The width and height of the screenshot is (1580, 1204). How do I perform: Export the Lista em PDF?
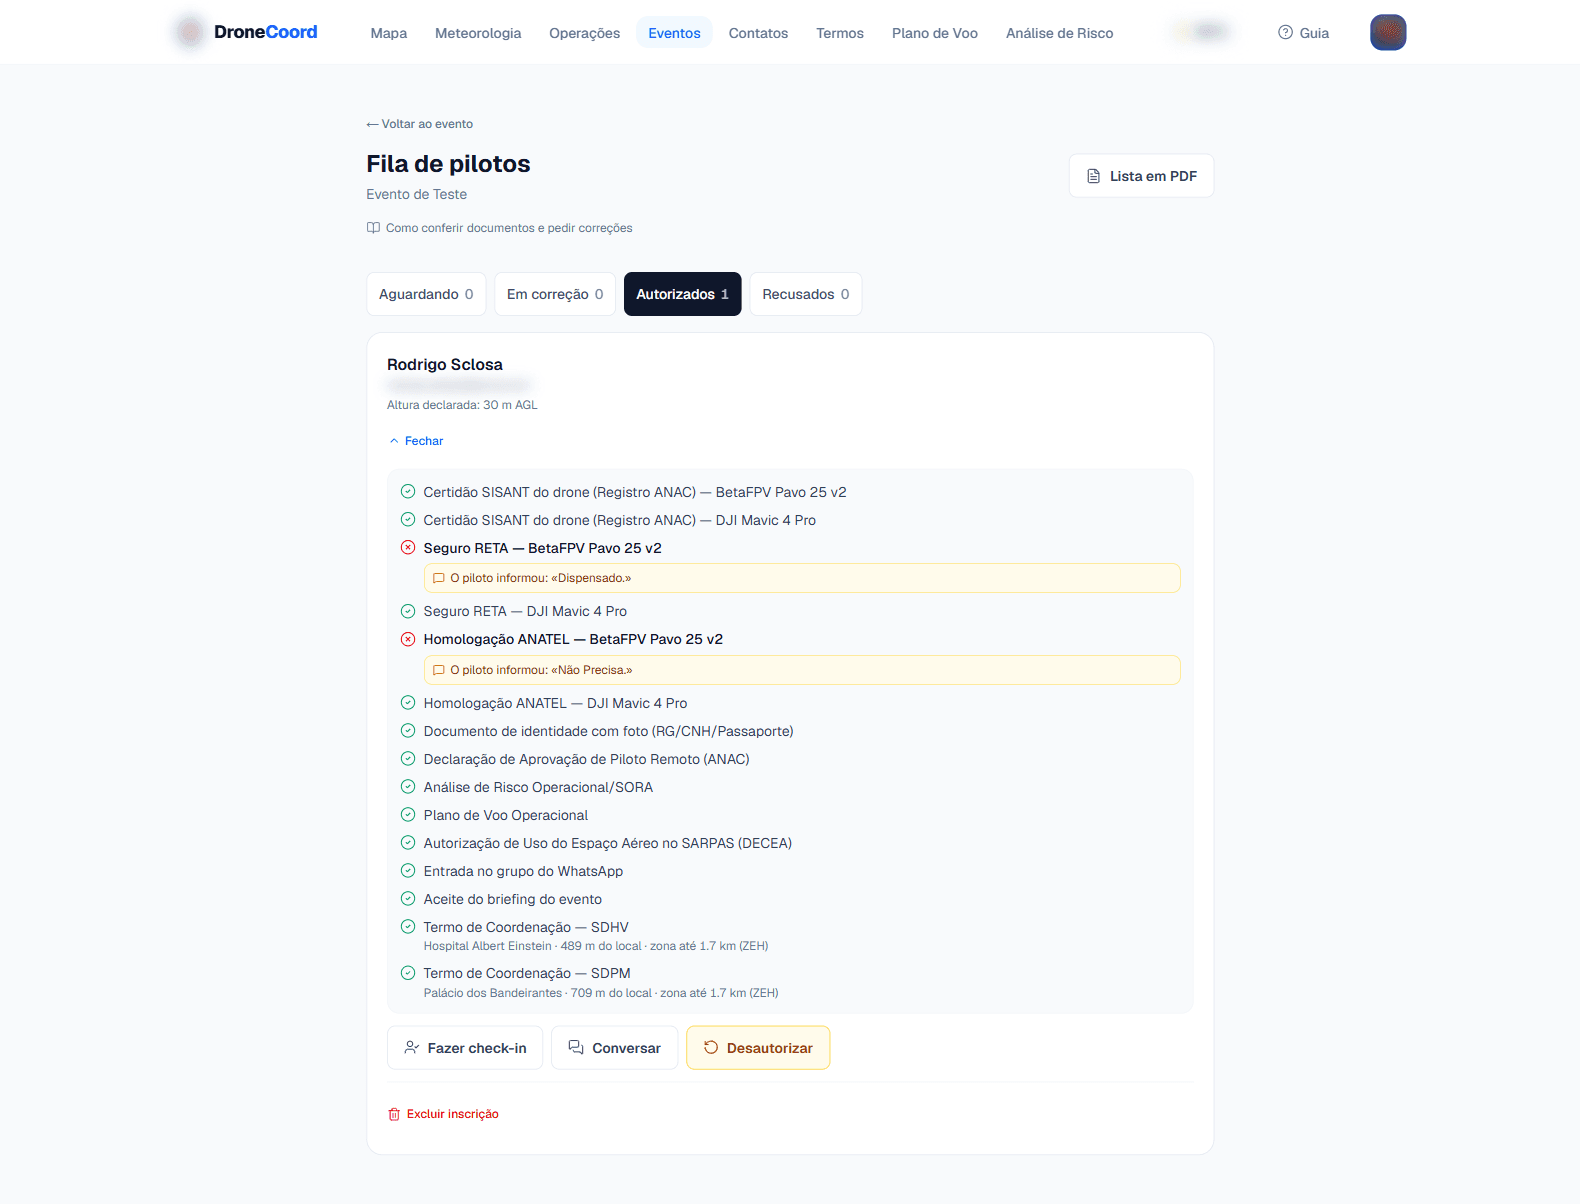(1141, 176)
